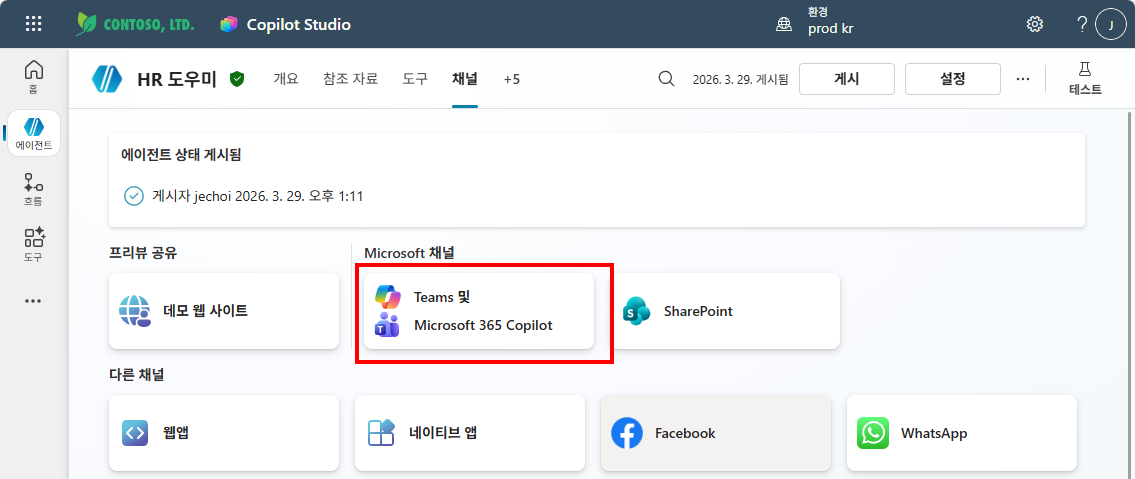Open 도구 in the left sidebar
This screenshot has height=479, width=1135.
pyautogui.click(x=33, y=244)
